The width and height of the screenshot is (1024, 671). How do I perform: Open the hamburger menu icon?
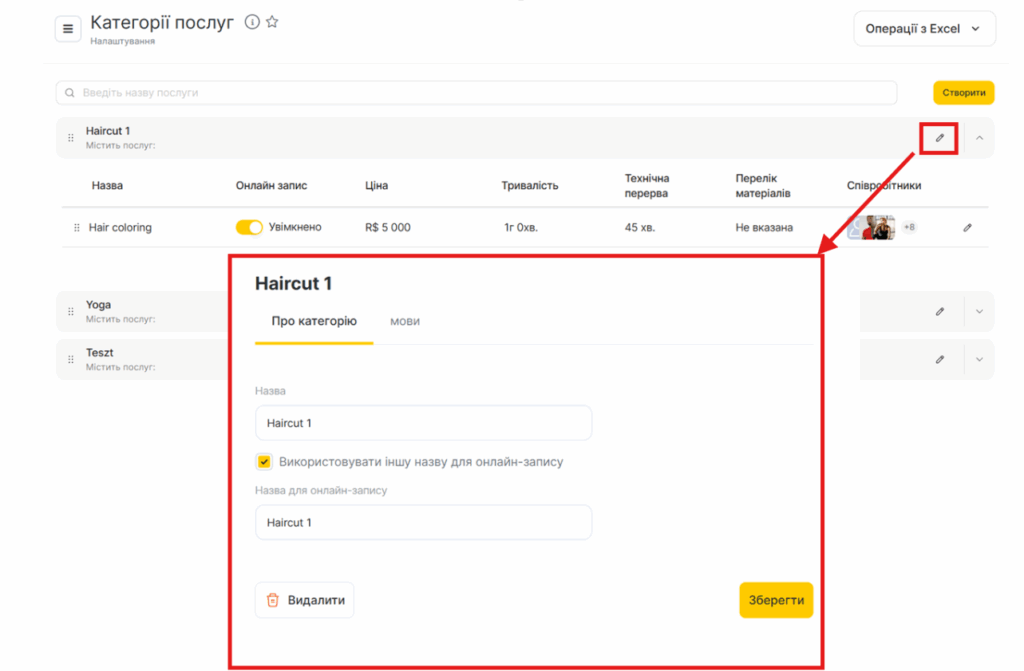coord(68,29)
